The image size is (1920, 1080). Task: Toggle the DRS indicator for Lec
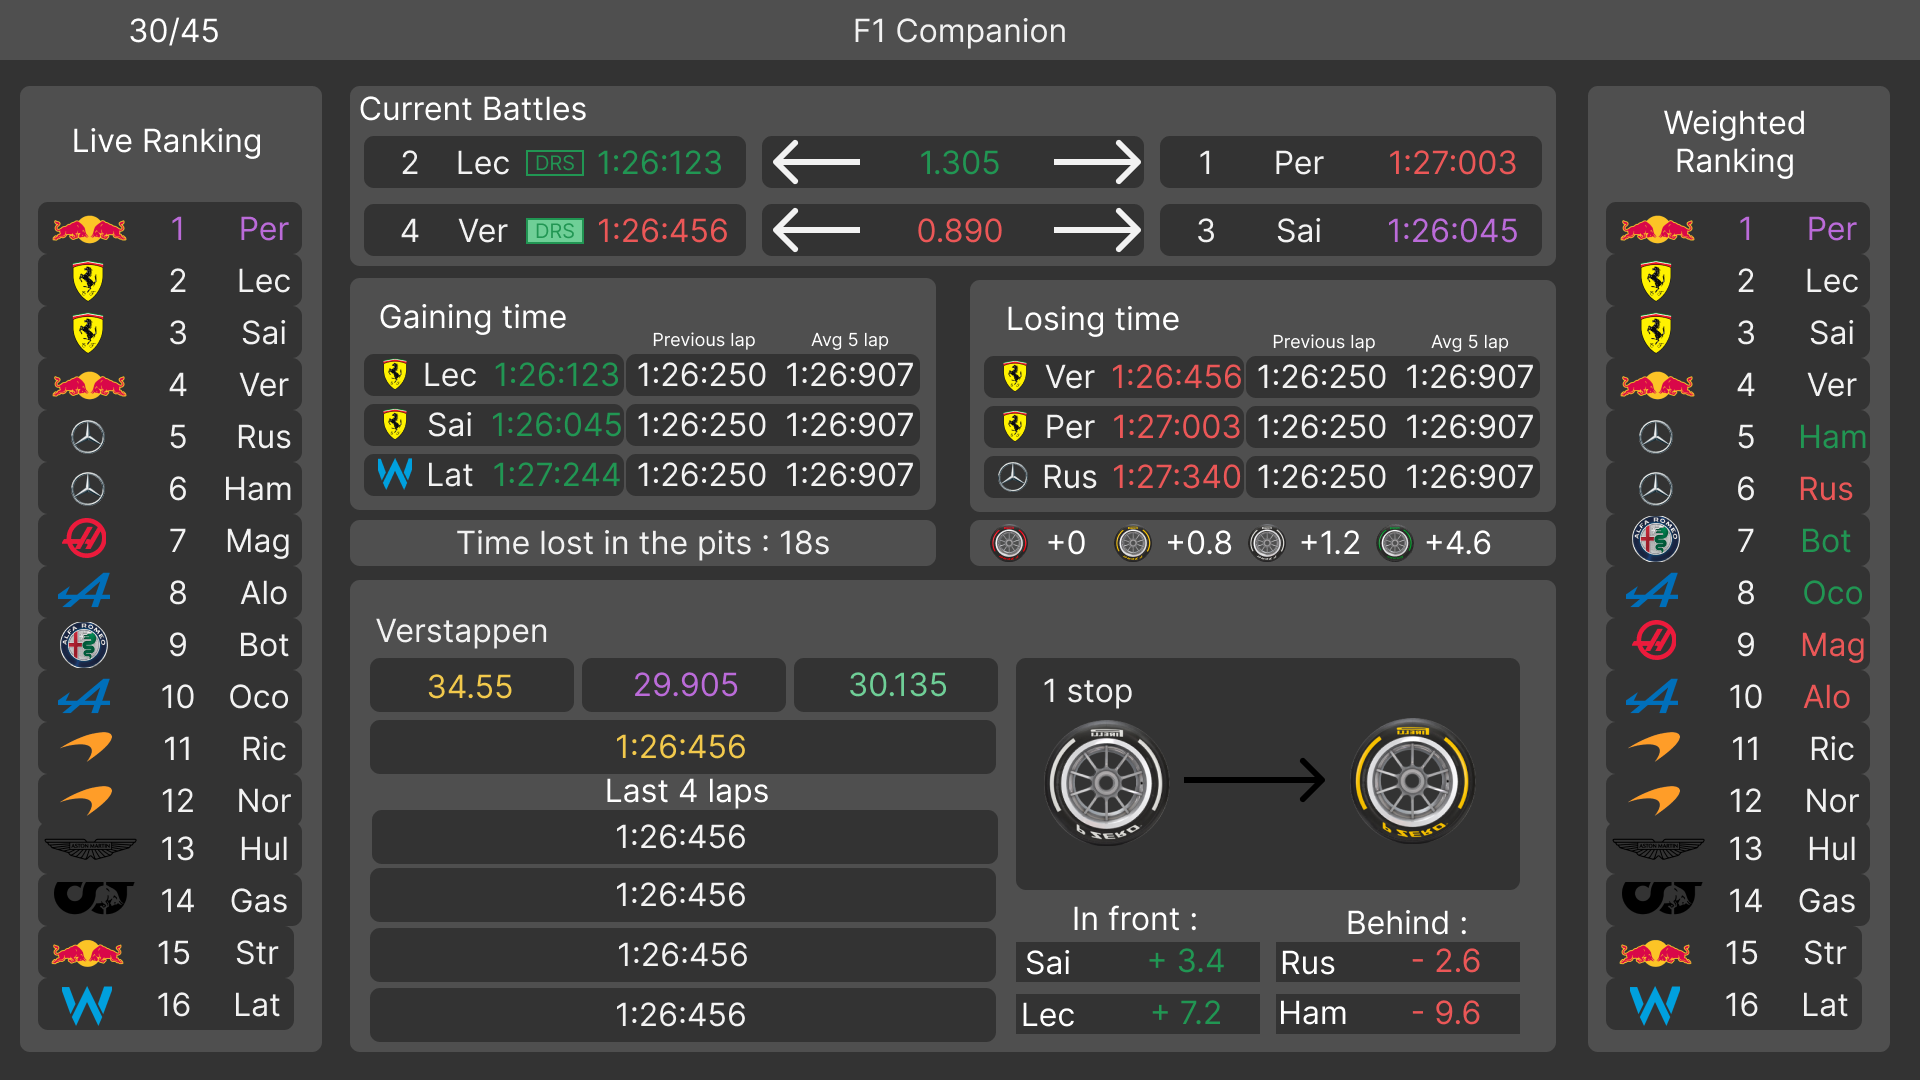555,163
